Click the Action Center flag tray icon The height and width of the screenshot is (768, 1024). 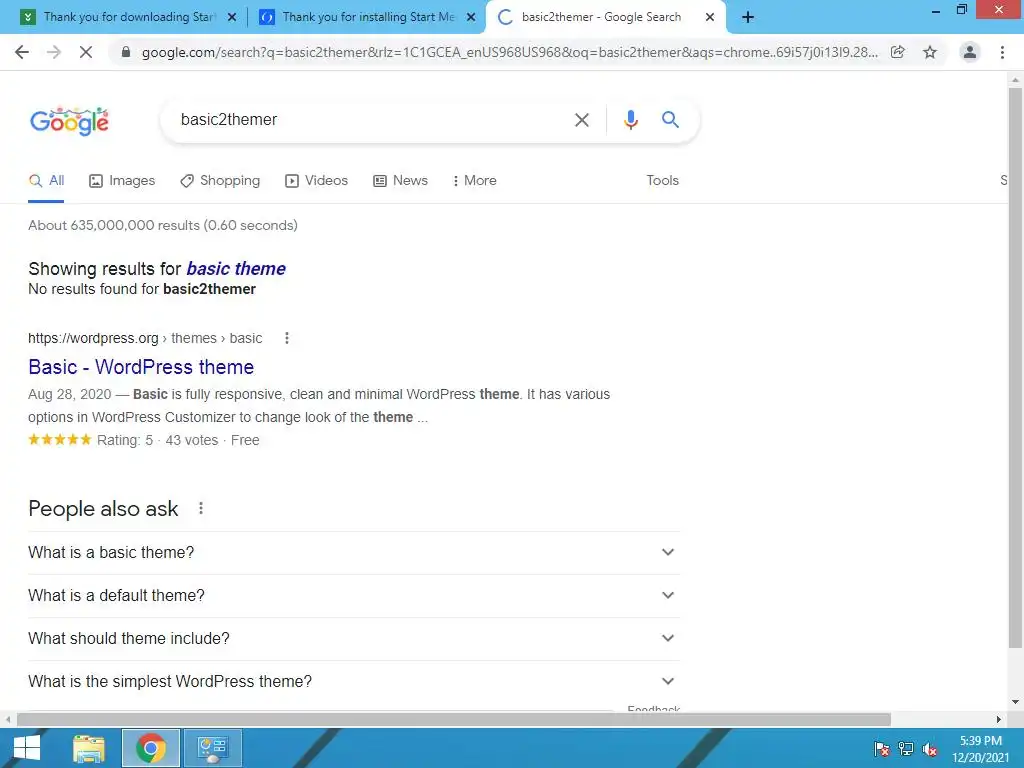[882, 749]
